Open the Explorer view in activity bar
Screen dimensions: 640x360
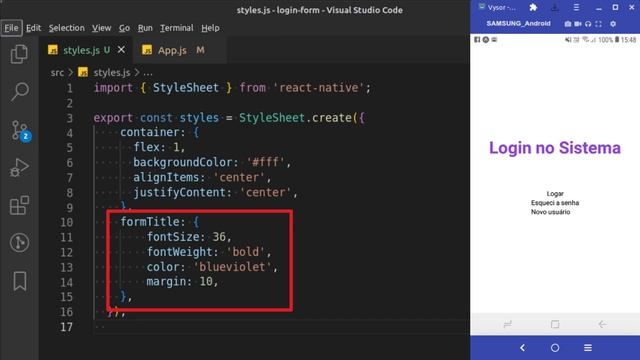pos(19,54)
